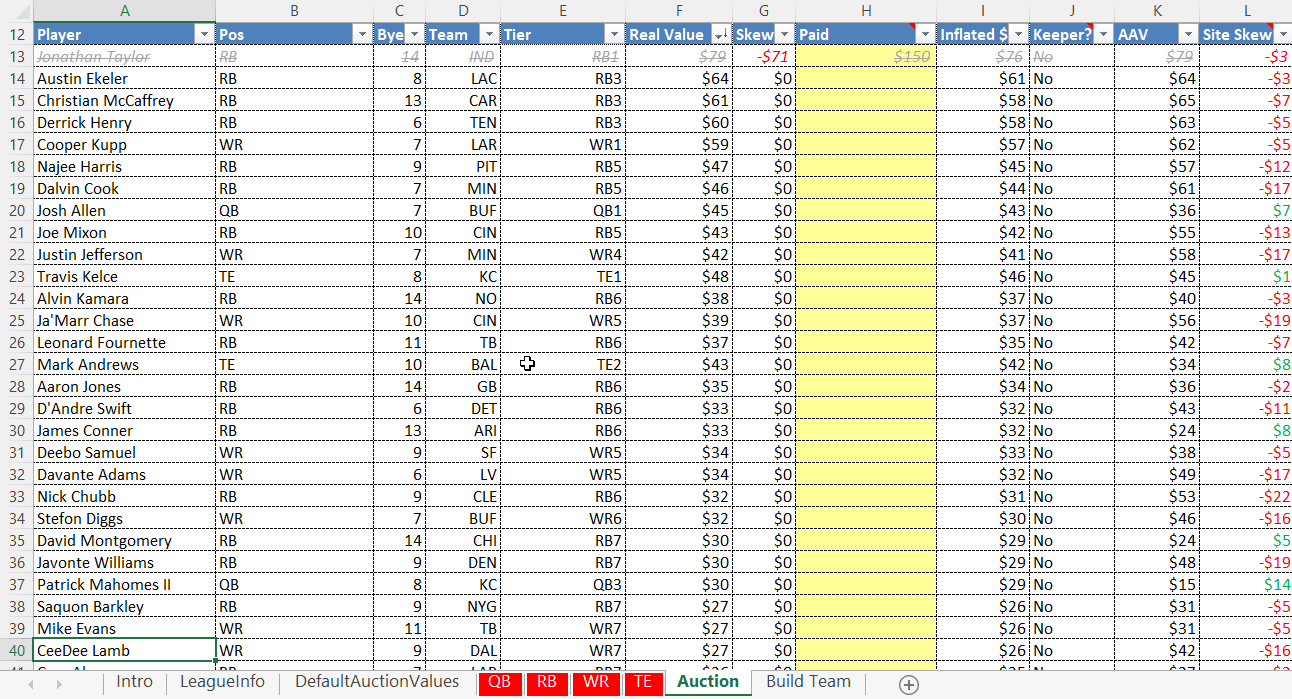The height and width of the screenshot is (699, 1292).
Task: Open the Pos column filter dropdown
Action: coord(361,34)
